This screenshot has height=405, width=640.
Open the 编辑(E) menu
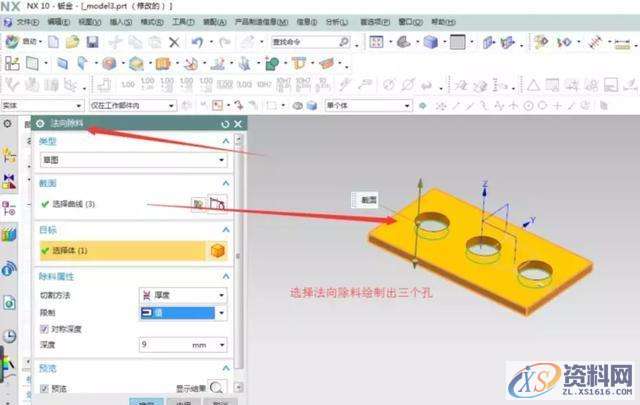pyautogui.click(x=58, y=22)
